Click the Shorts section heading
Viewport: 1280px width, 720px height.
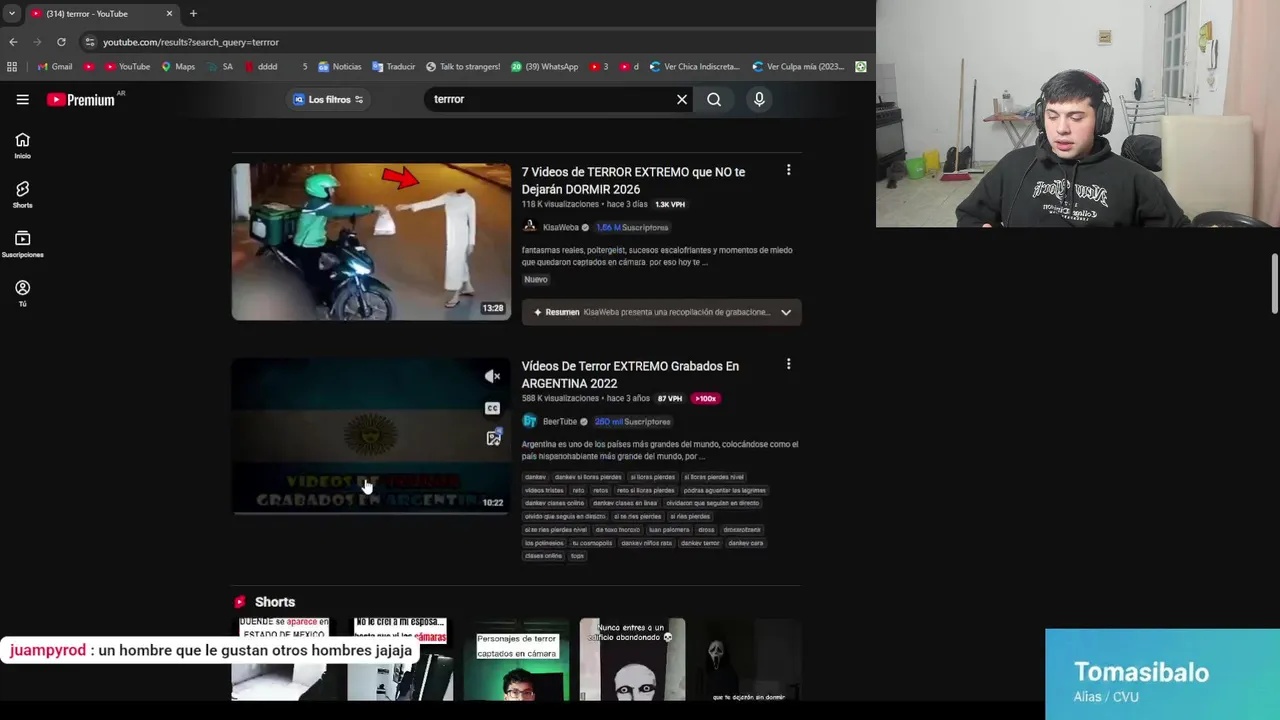coord(274,602)
